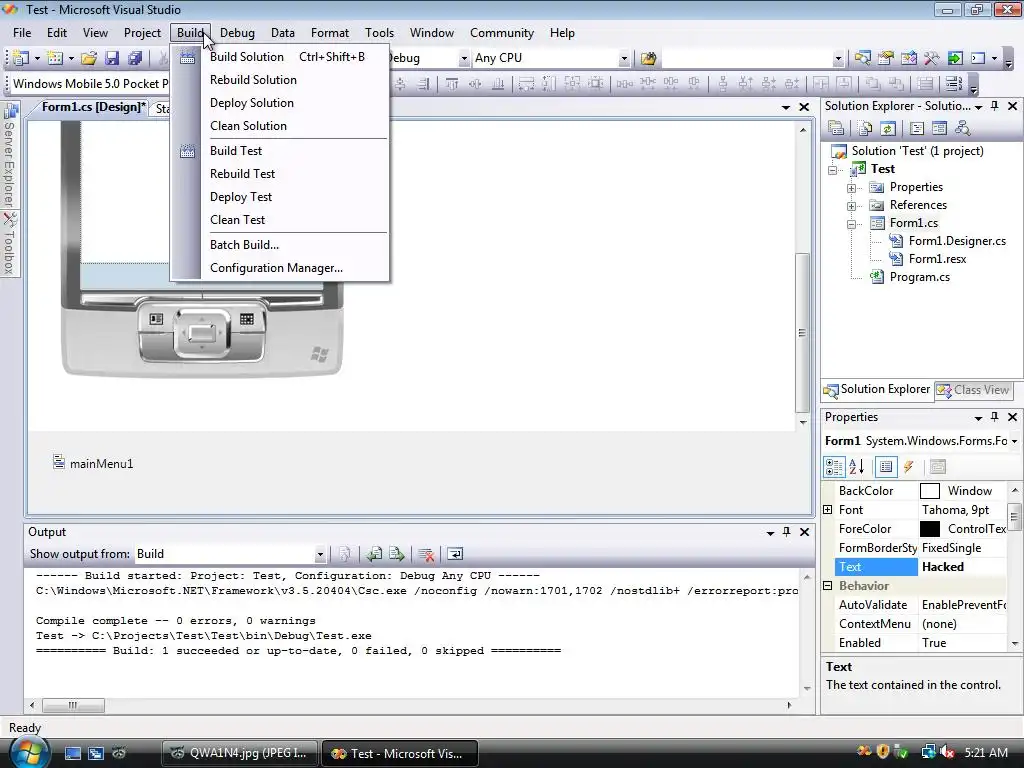Choose Deploy Solution menu item
The width and height of the screenshot is (1024, 768).
point(279,103)
